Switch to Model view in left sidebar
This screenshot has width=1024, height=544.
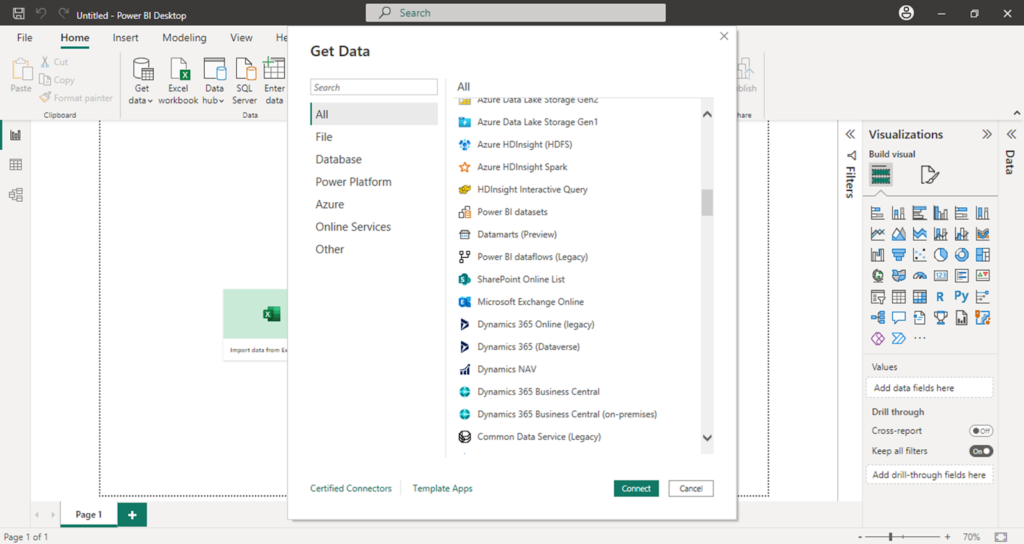coord(16,195)
